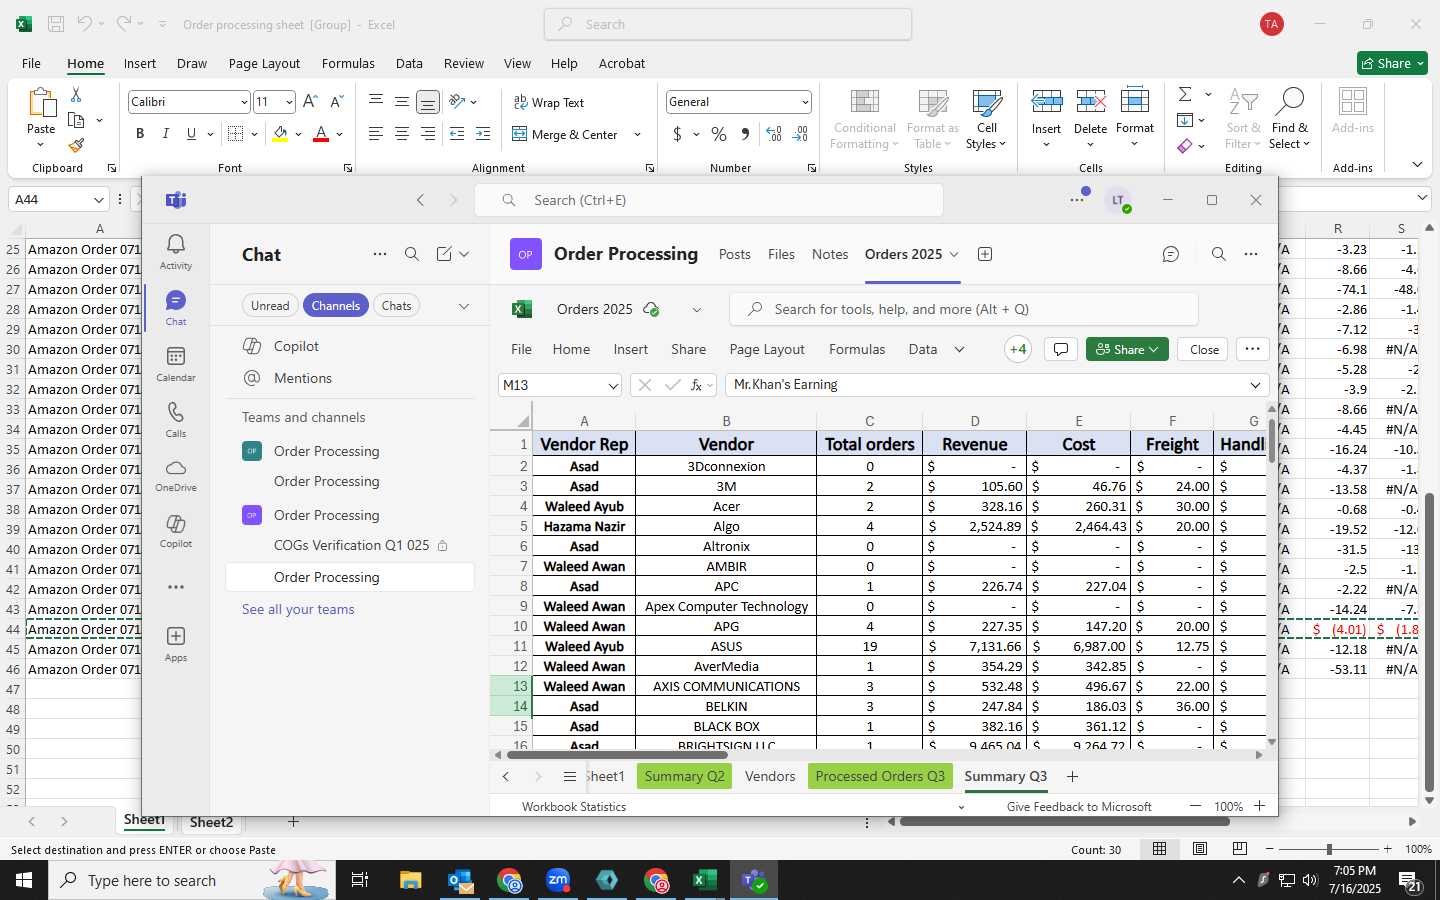Viewport: 1440px width, 900px height.
Task: Click the search icon in Chat pane
Action: click(x=412, y=254)
